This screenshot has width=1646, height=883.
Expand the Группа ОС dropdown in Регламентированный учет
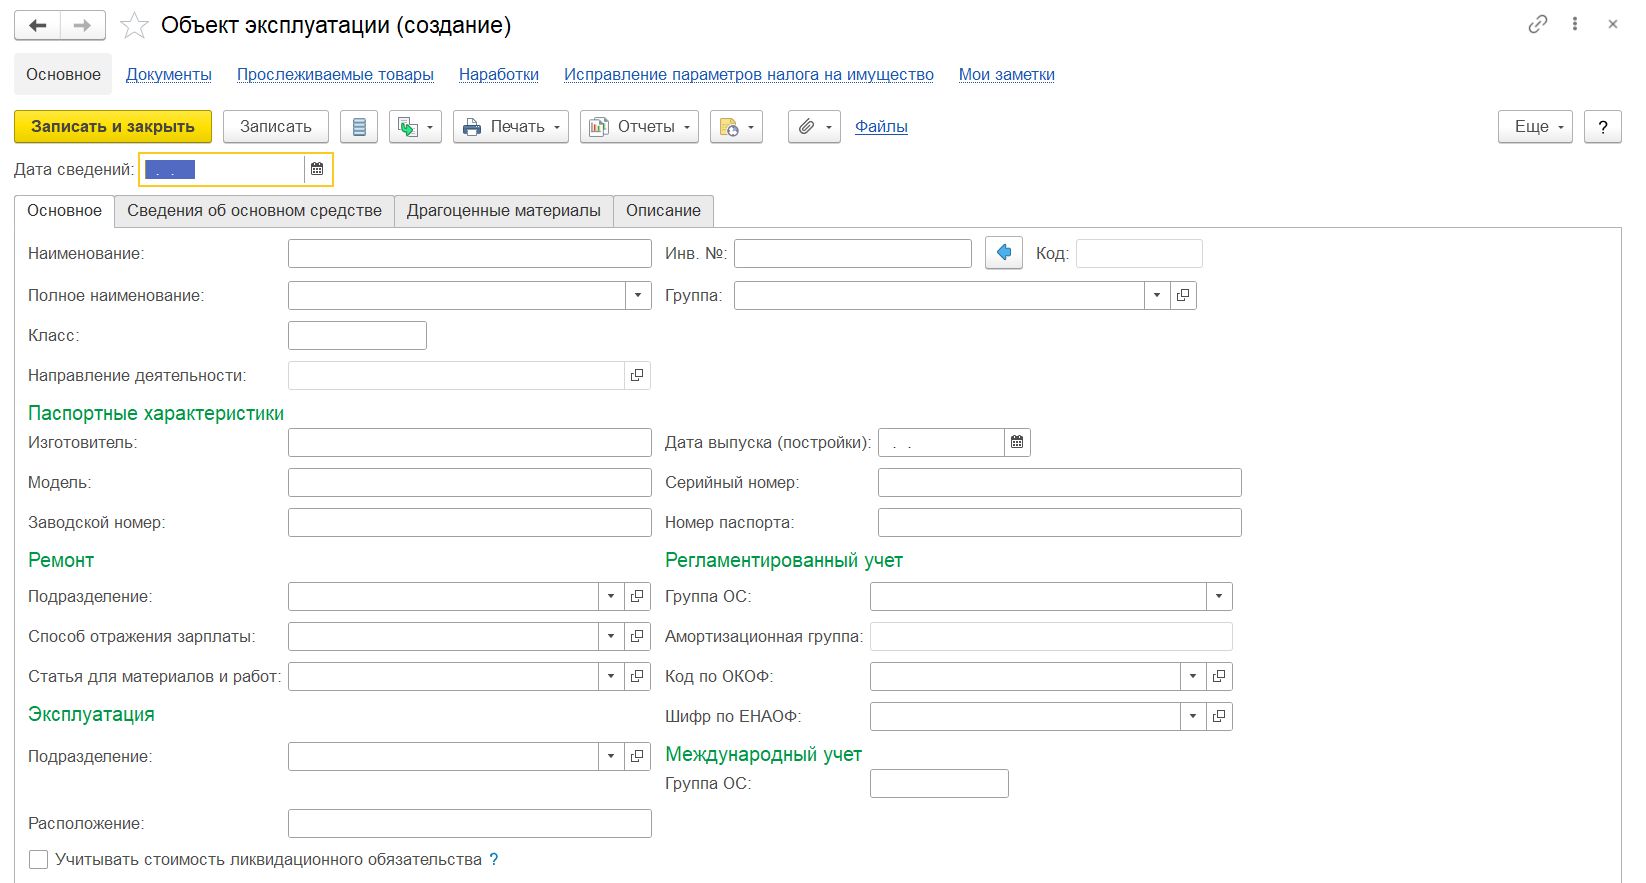[1219, 596]
